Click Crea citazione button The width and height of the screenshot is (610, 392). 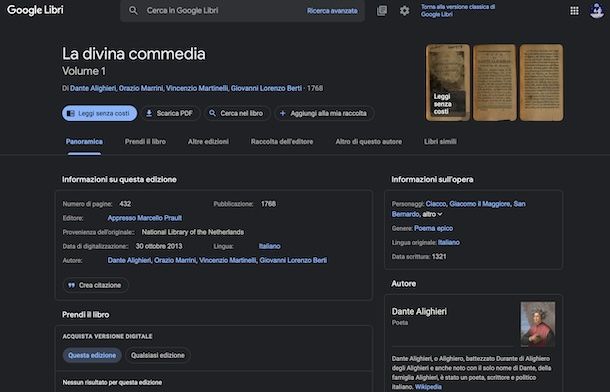[x=95, y=285]
